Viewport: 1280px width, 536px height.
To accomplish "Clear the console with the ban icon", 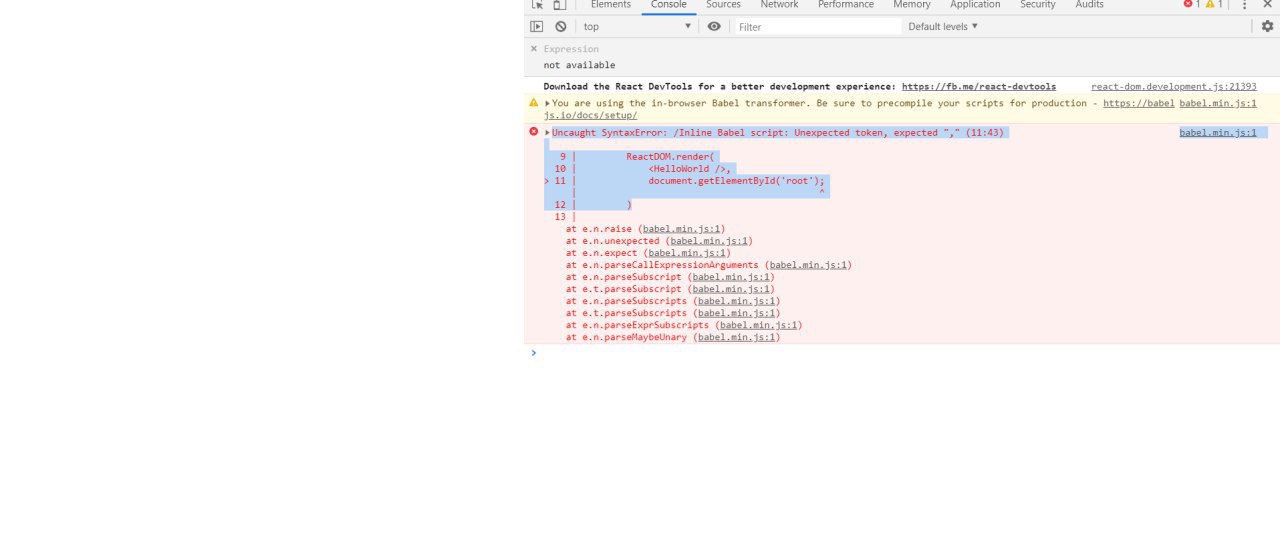I will 561,27.
